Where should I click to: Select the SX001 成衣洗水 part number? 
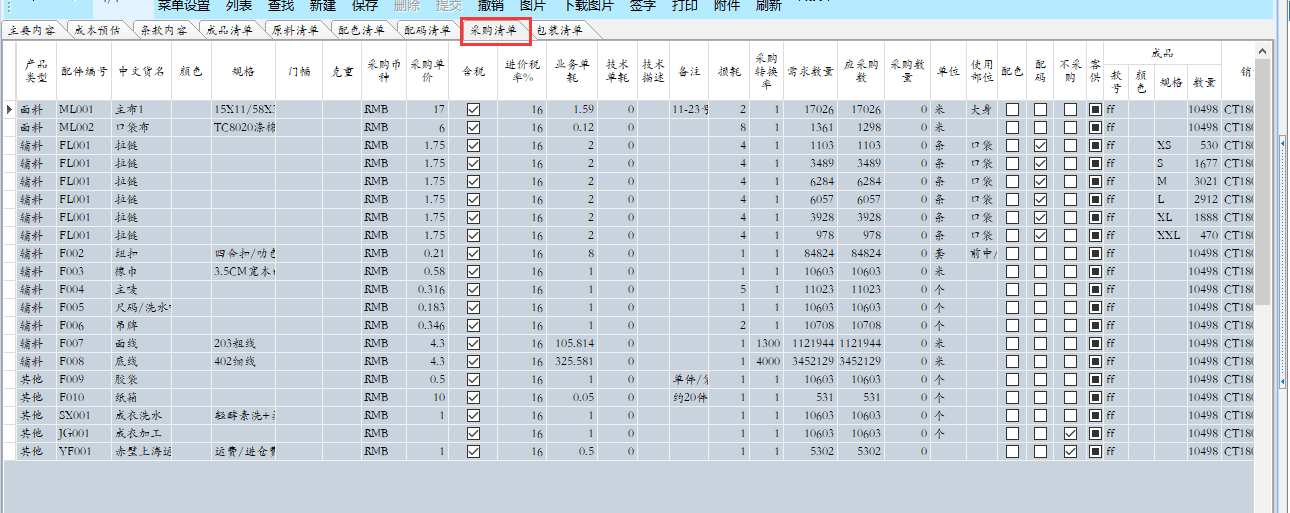84,415
